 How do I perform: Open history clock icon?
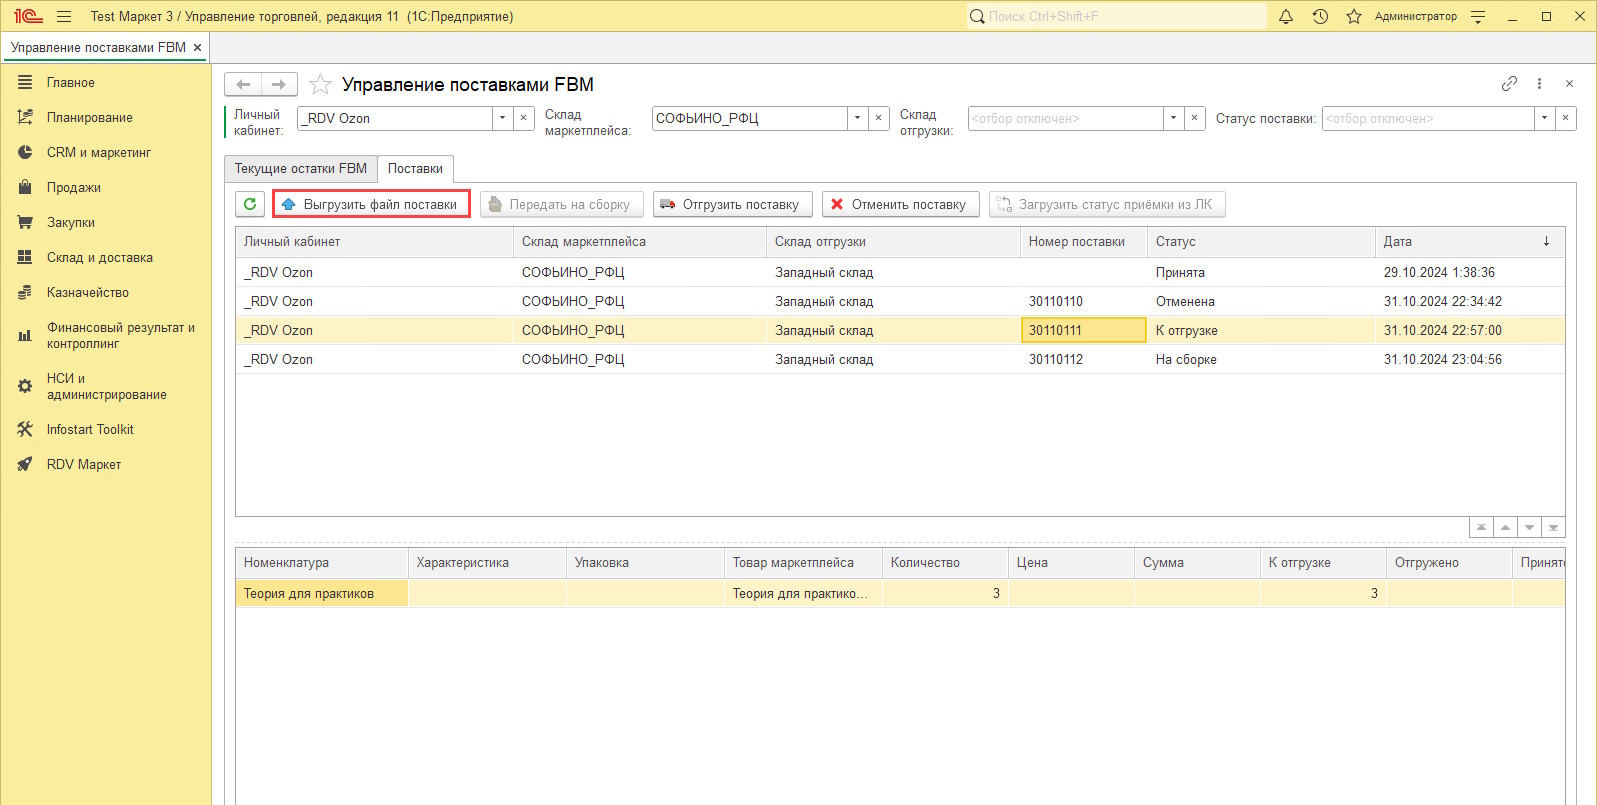click(x=1320, y=16)
